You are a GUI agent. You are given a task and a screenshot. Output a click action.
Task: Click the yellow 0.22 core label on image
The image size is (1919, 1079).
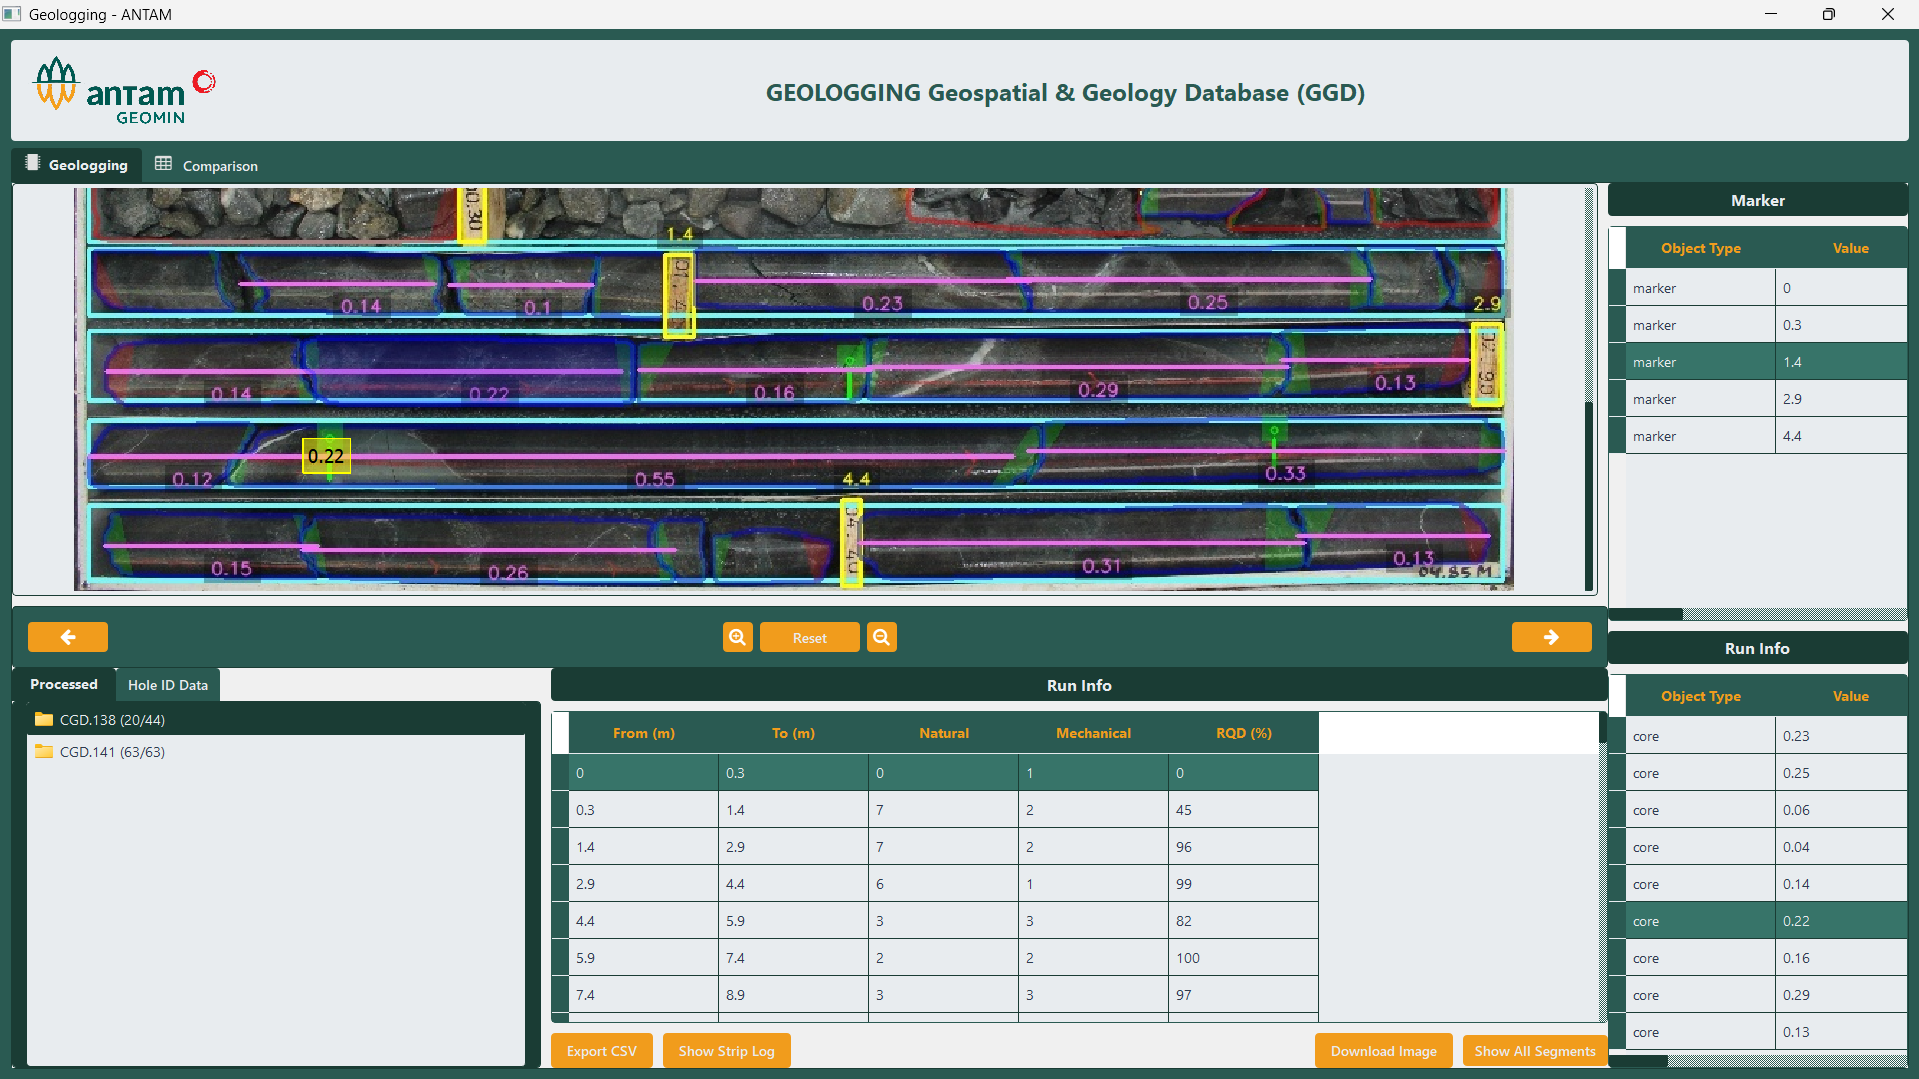[x=326, y=456]
